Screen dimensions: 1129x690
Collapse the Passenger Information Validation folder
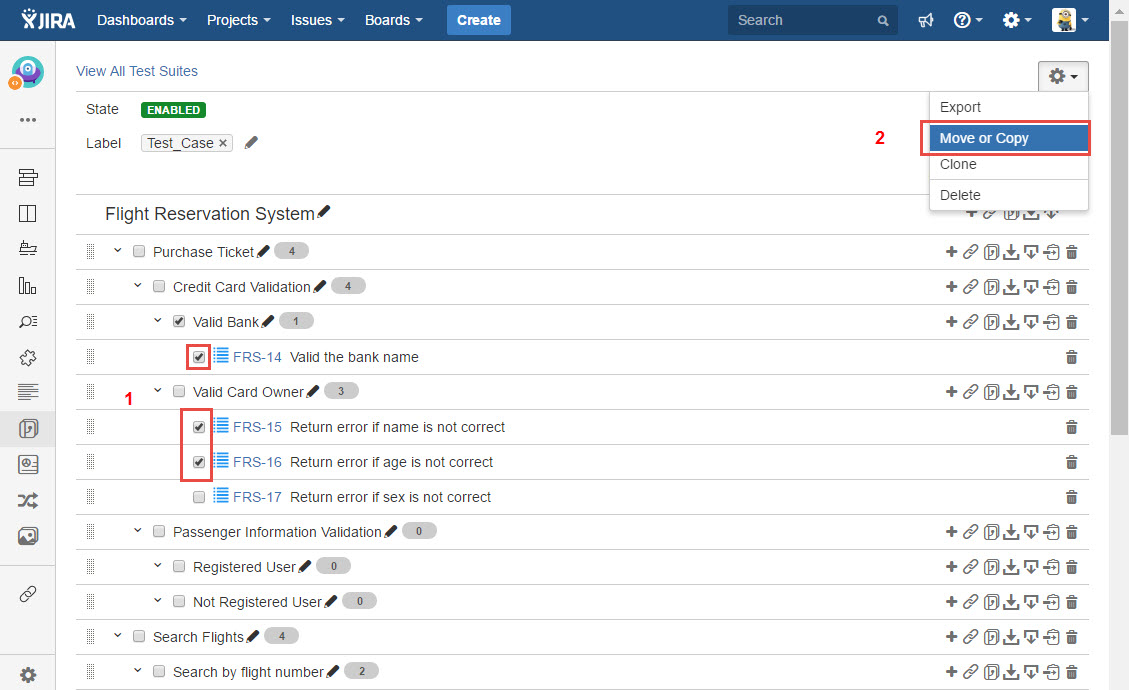pyautogui.click(x=138, y=531)
